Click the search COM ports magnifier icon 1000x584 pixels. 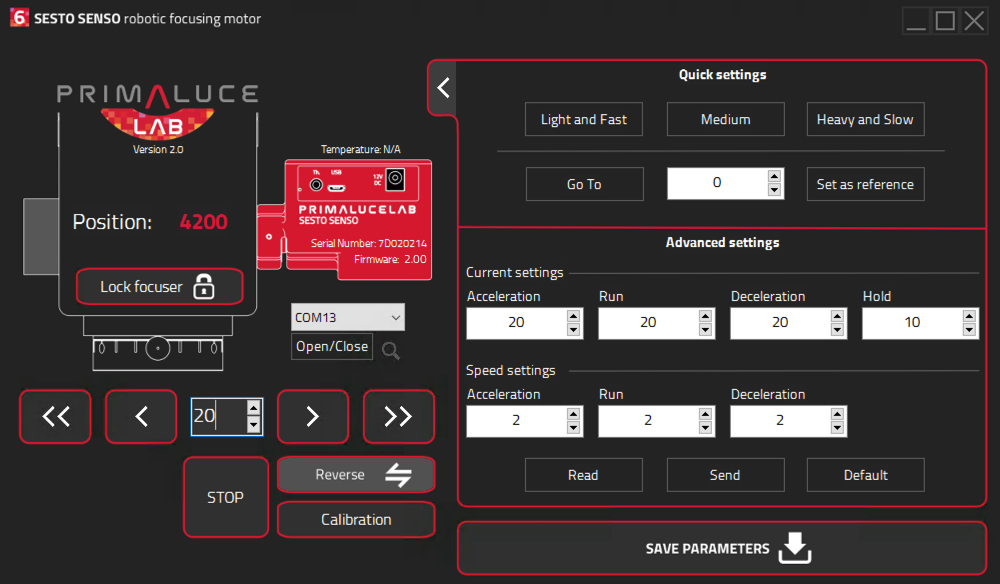click(390, 350)
